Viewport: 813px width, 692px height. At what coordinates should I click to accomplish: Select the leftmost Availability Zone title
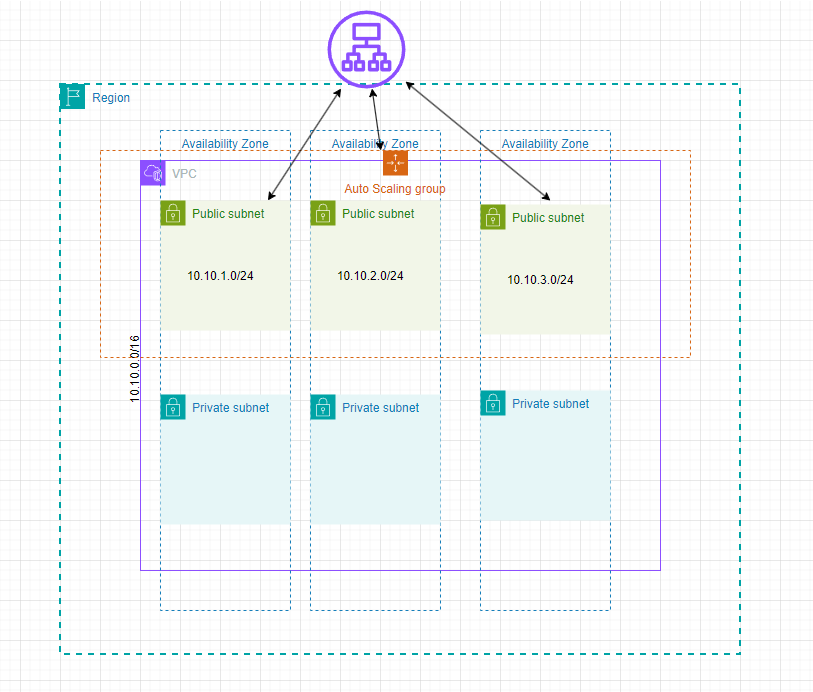tap(225, 143)
